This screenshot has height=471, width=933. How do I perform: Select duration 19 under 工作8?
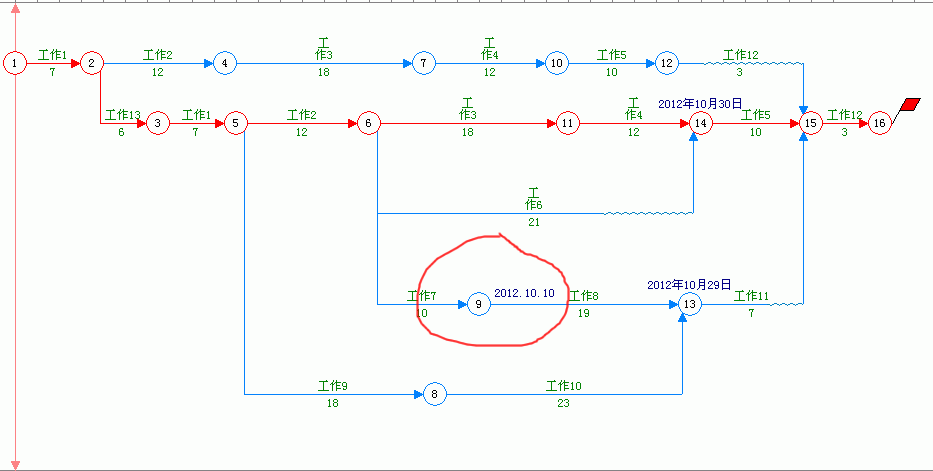(x=584, y=313)
